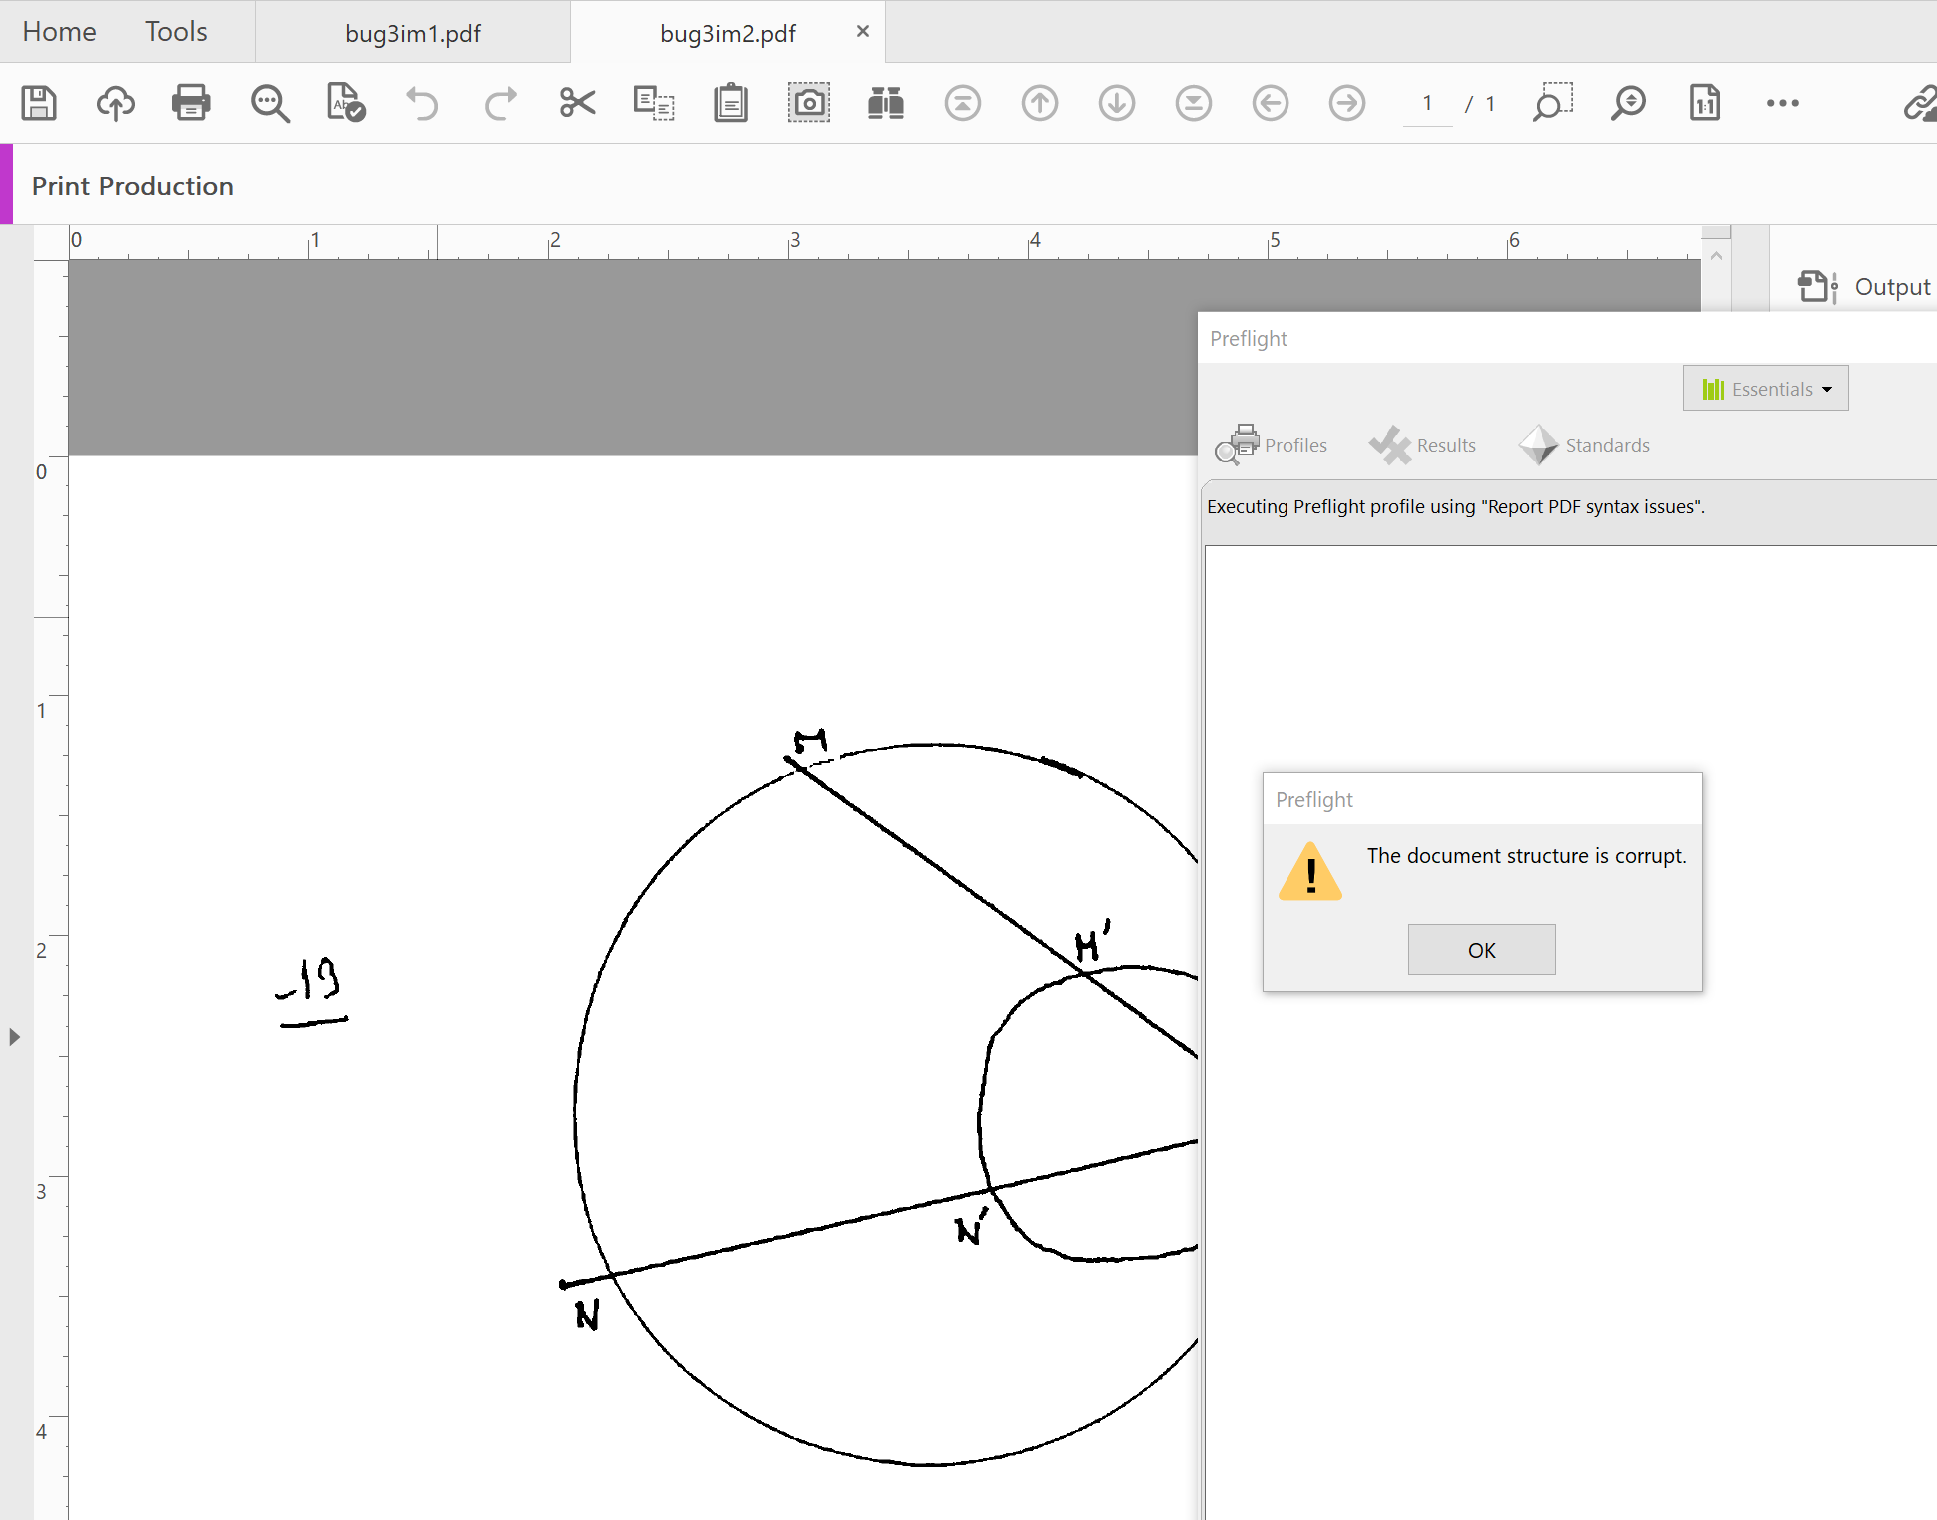Open the Share link icon
1937x1520 pixels.
pyautogui.click(x=1919, y=103)
